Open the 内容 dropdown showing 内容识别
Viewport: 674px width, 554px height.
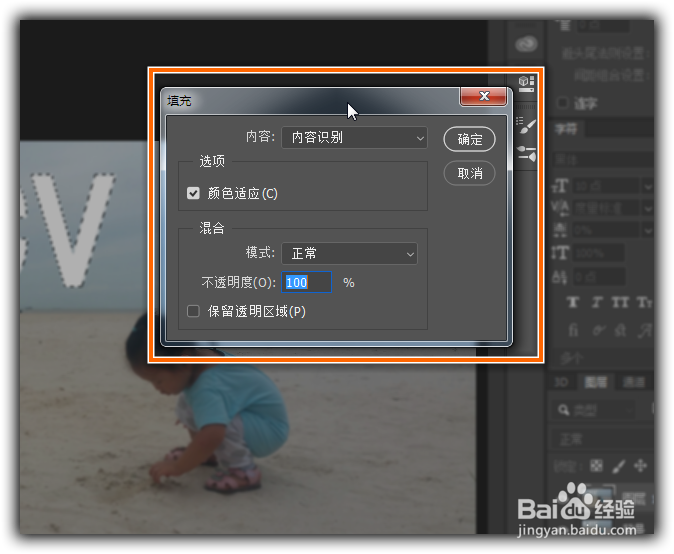click(x=354, y=138)
